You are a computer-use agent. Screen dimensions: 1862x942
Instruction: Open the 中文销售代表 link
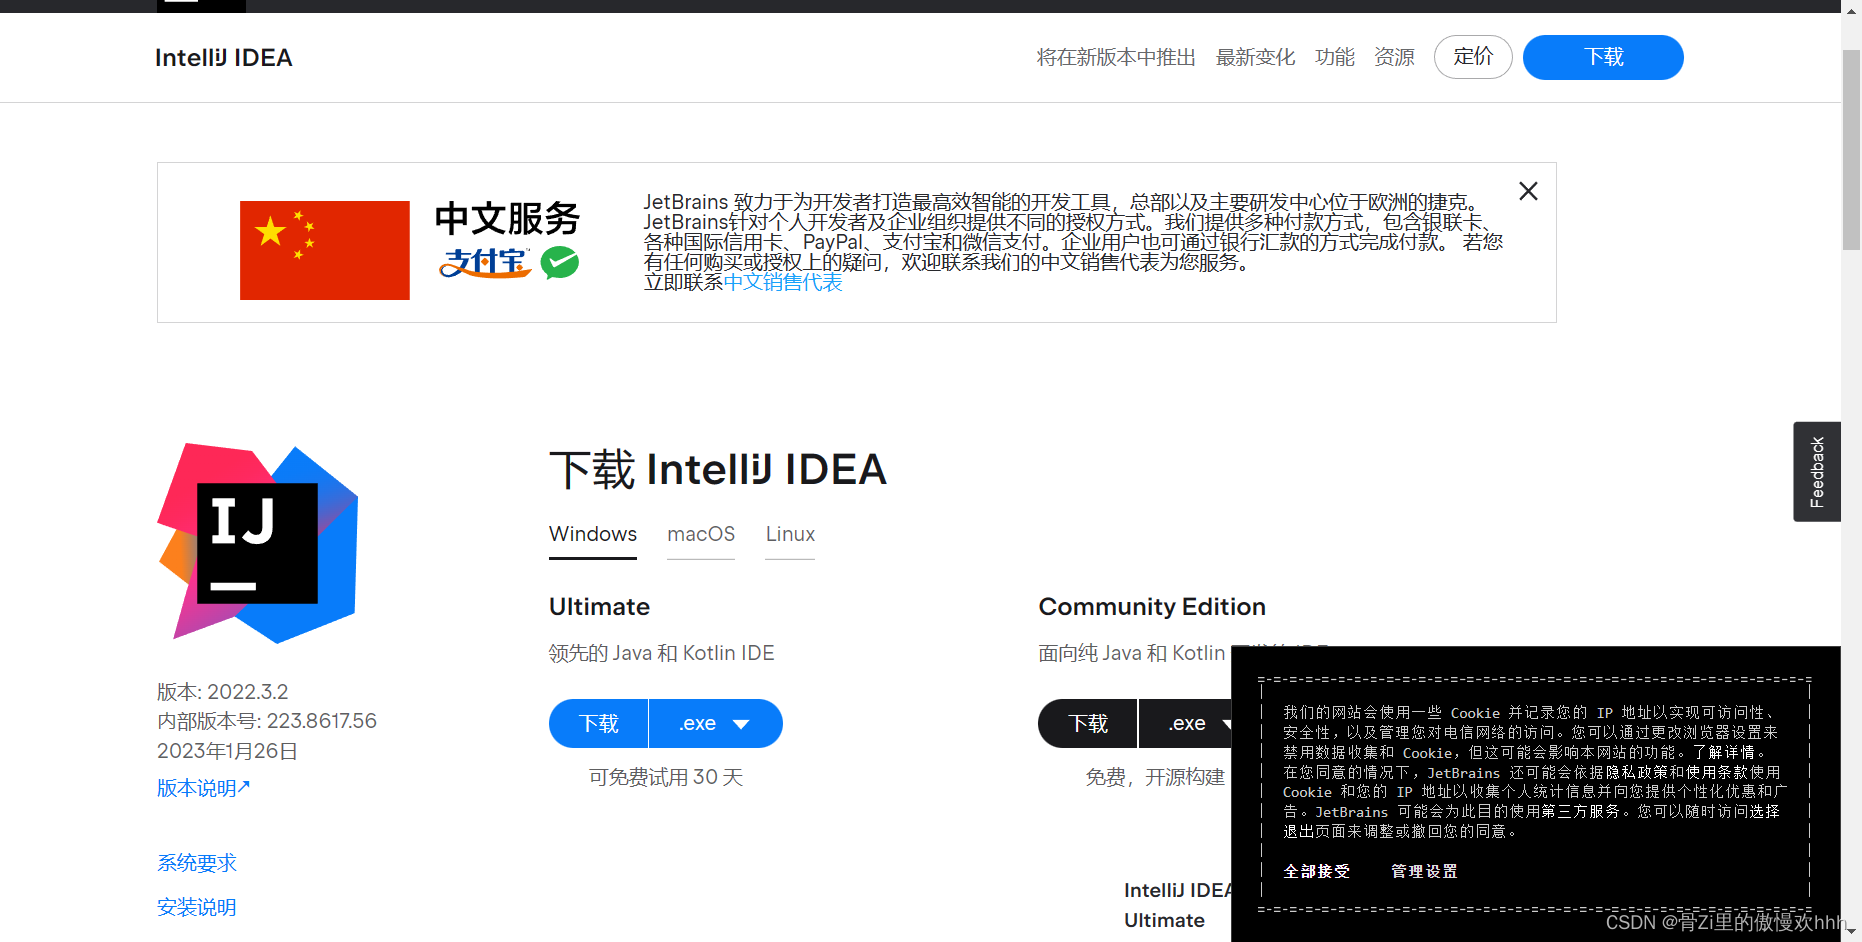click(783, 283)
